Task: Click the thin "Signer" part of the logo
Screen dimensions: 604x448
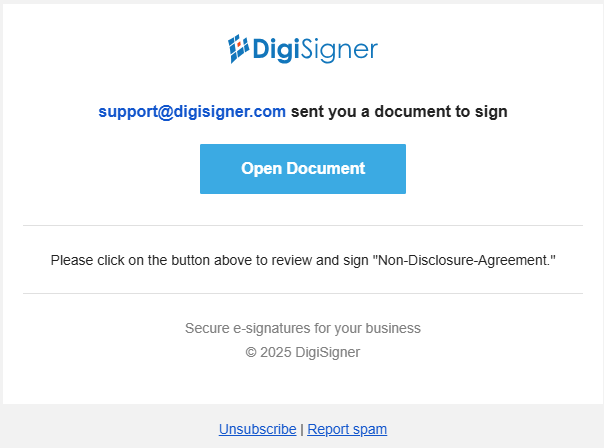Action: (x=339, y=50)
